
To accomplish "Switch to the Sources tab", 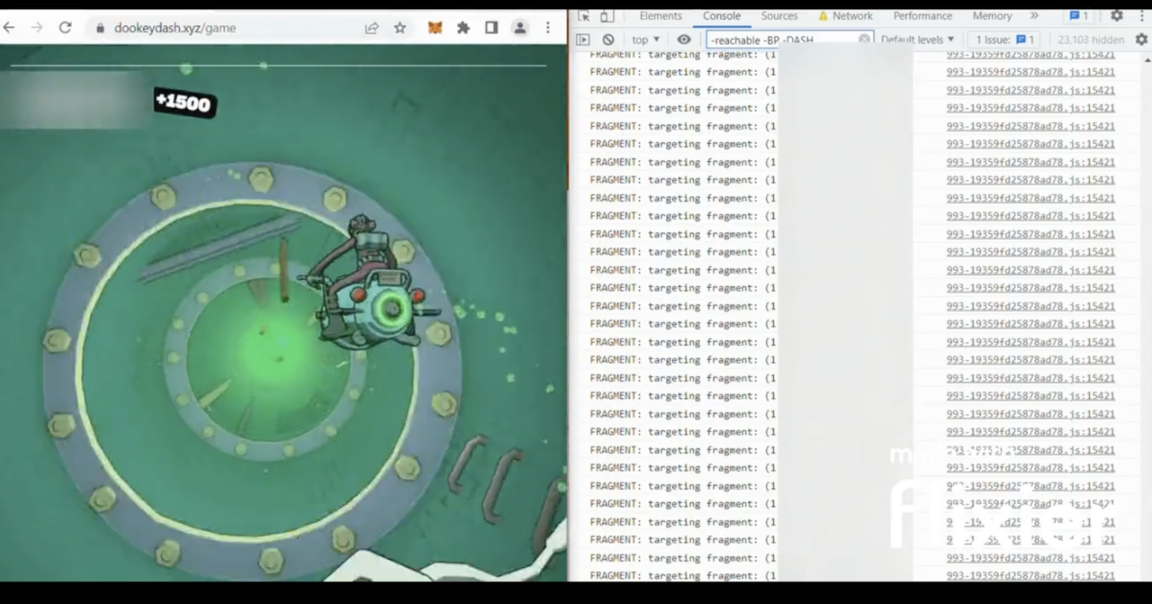I will [x=779, y=16].
